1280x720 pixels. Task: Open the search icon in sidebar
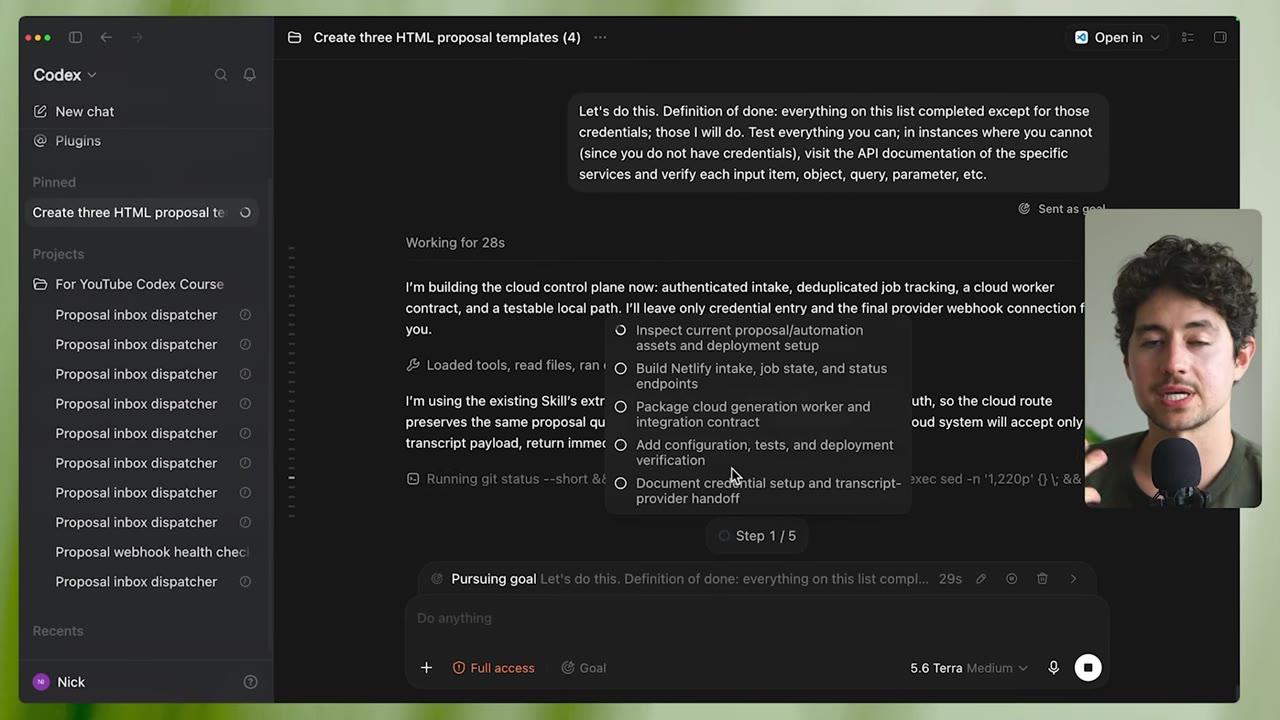[221, 75]
